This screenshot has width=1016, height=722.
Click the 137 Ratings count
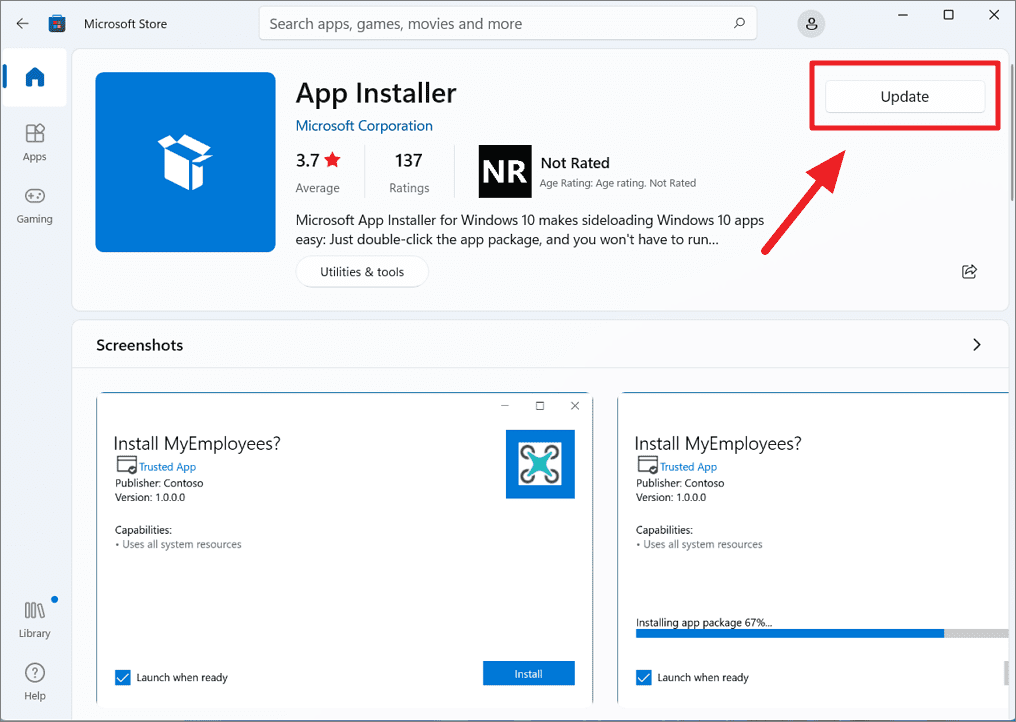409,173
